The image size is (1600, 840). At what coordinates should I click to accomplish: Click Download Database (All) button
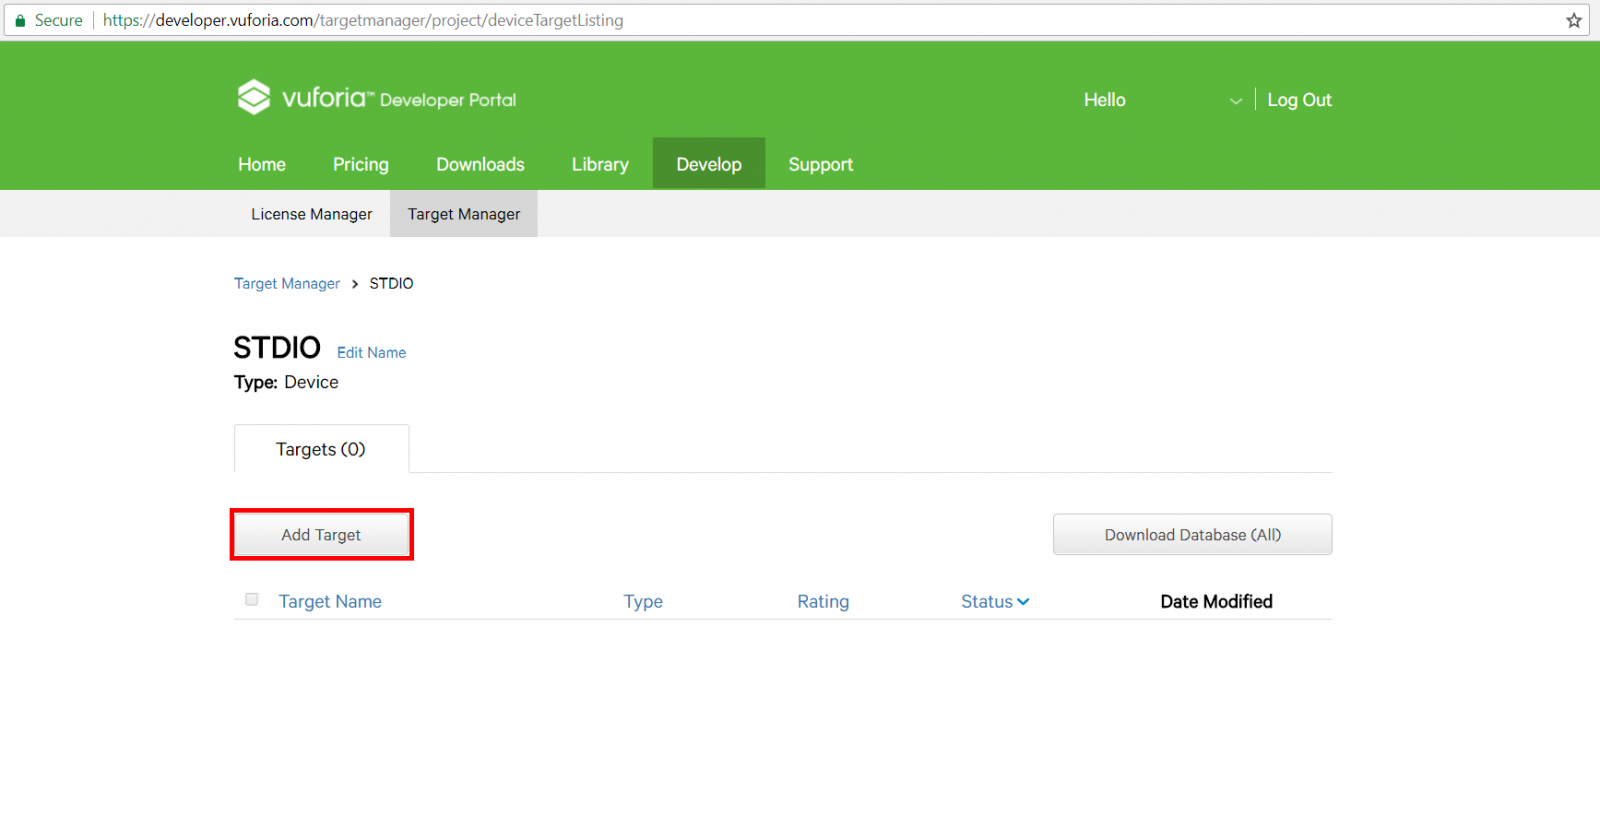pyautogui.click(x=1192, y=535)
